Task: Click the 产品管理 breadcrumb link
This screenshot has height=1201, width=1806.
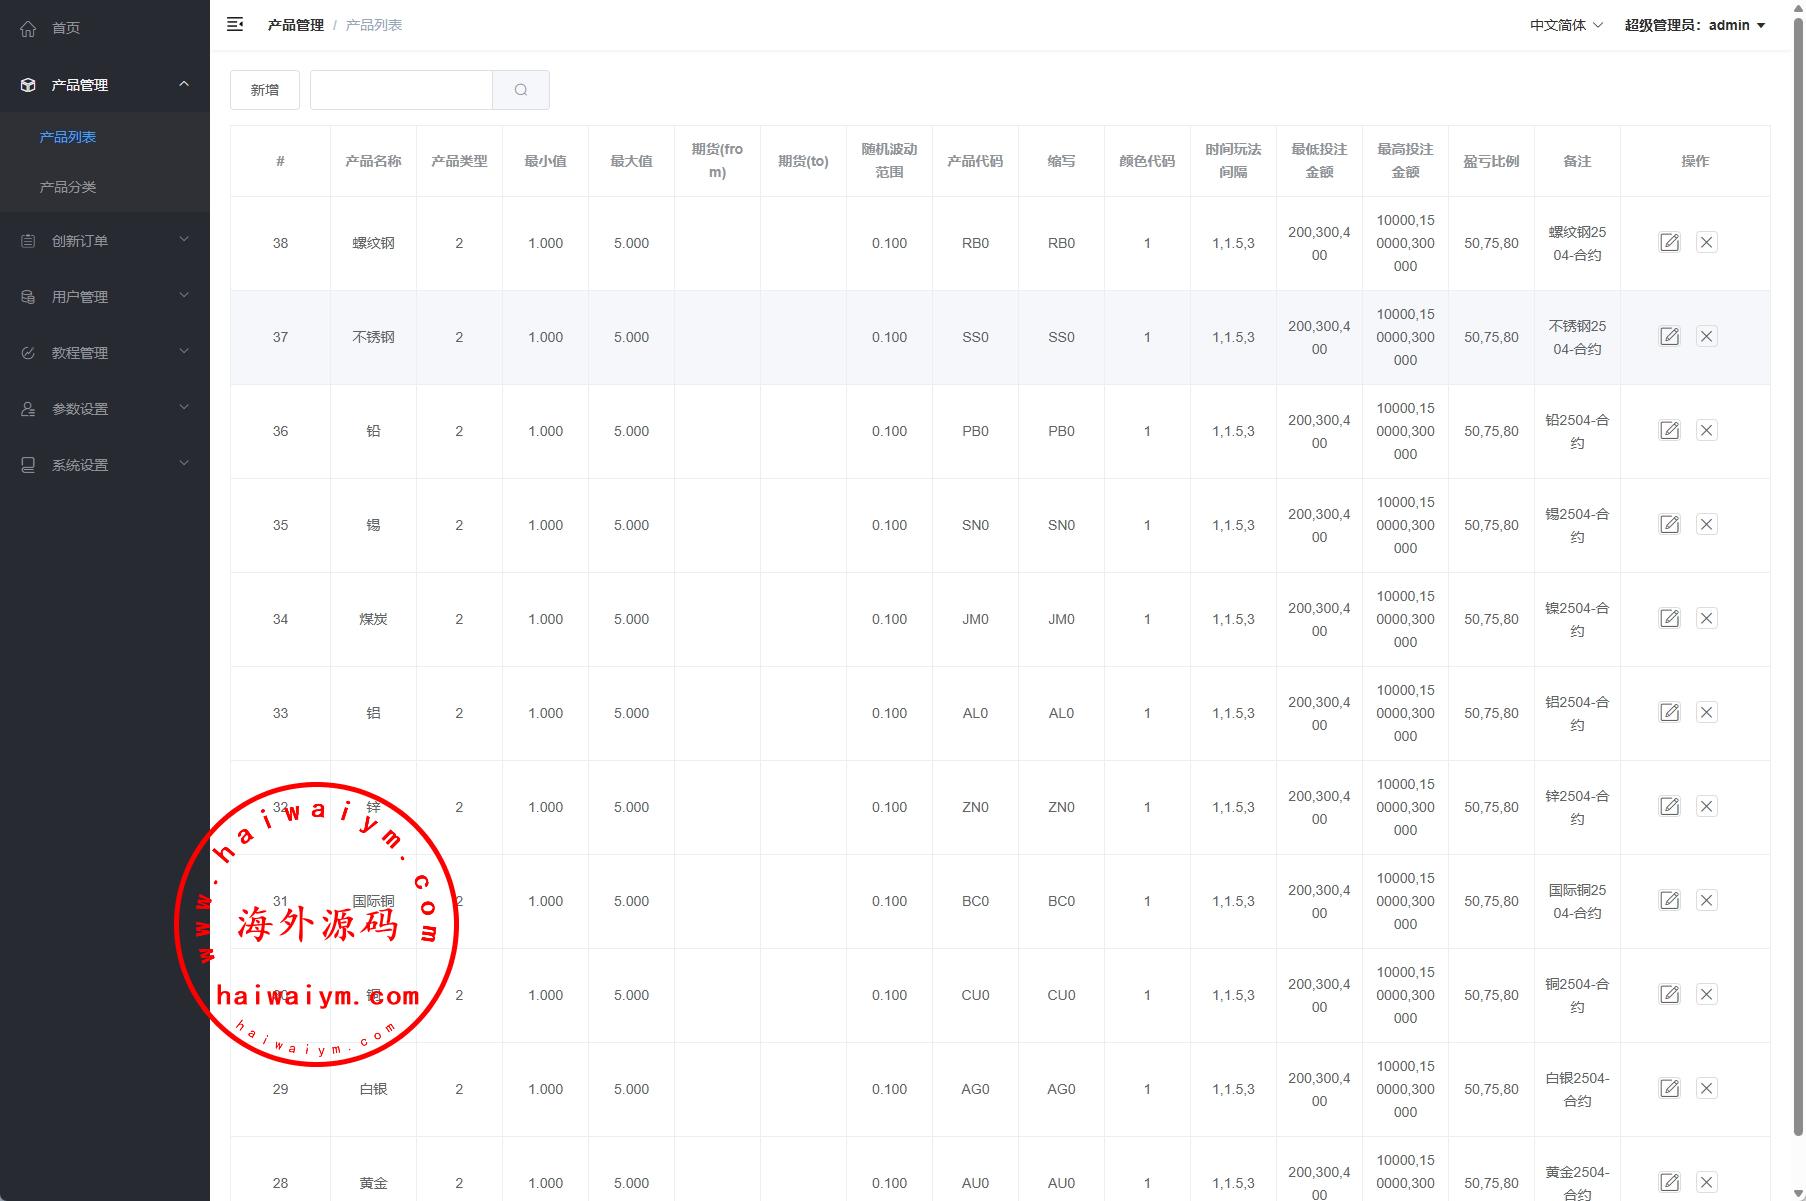Action: tap(295, 25)
